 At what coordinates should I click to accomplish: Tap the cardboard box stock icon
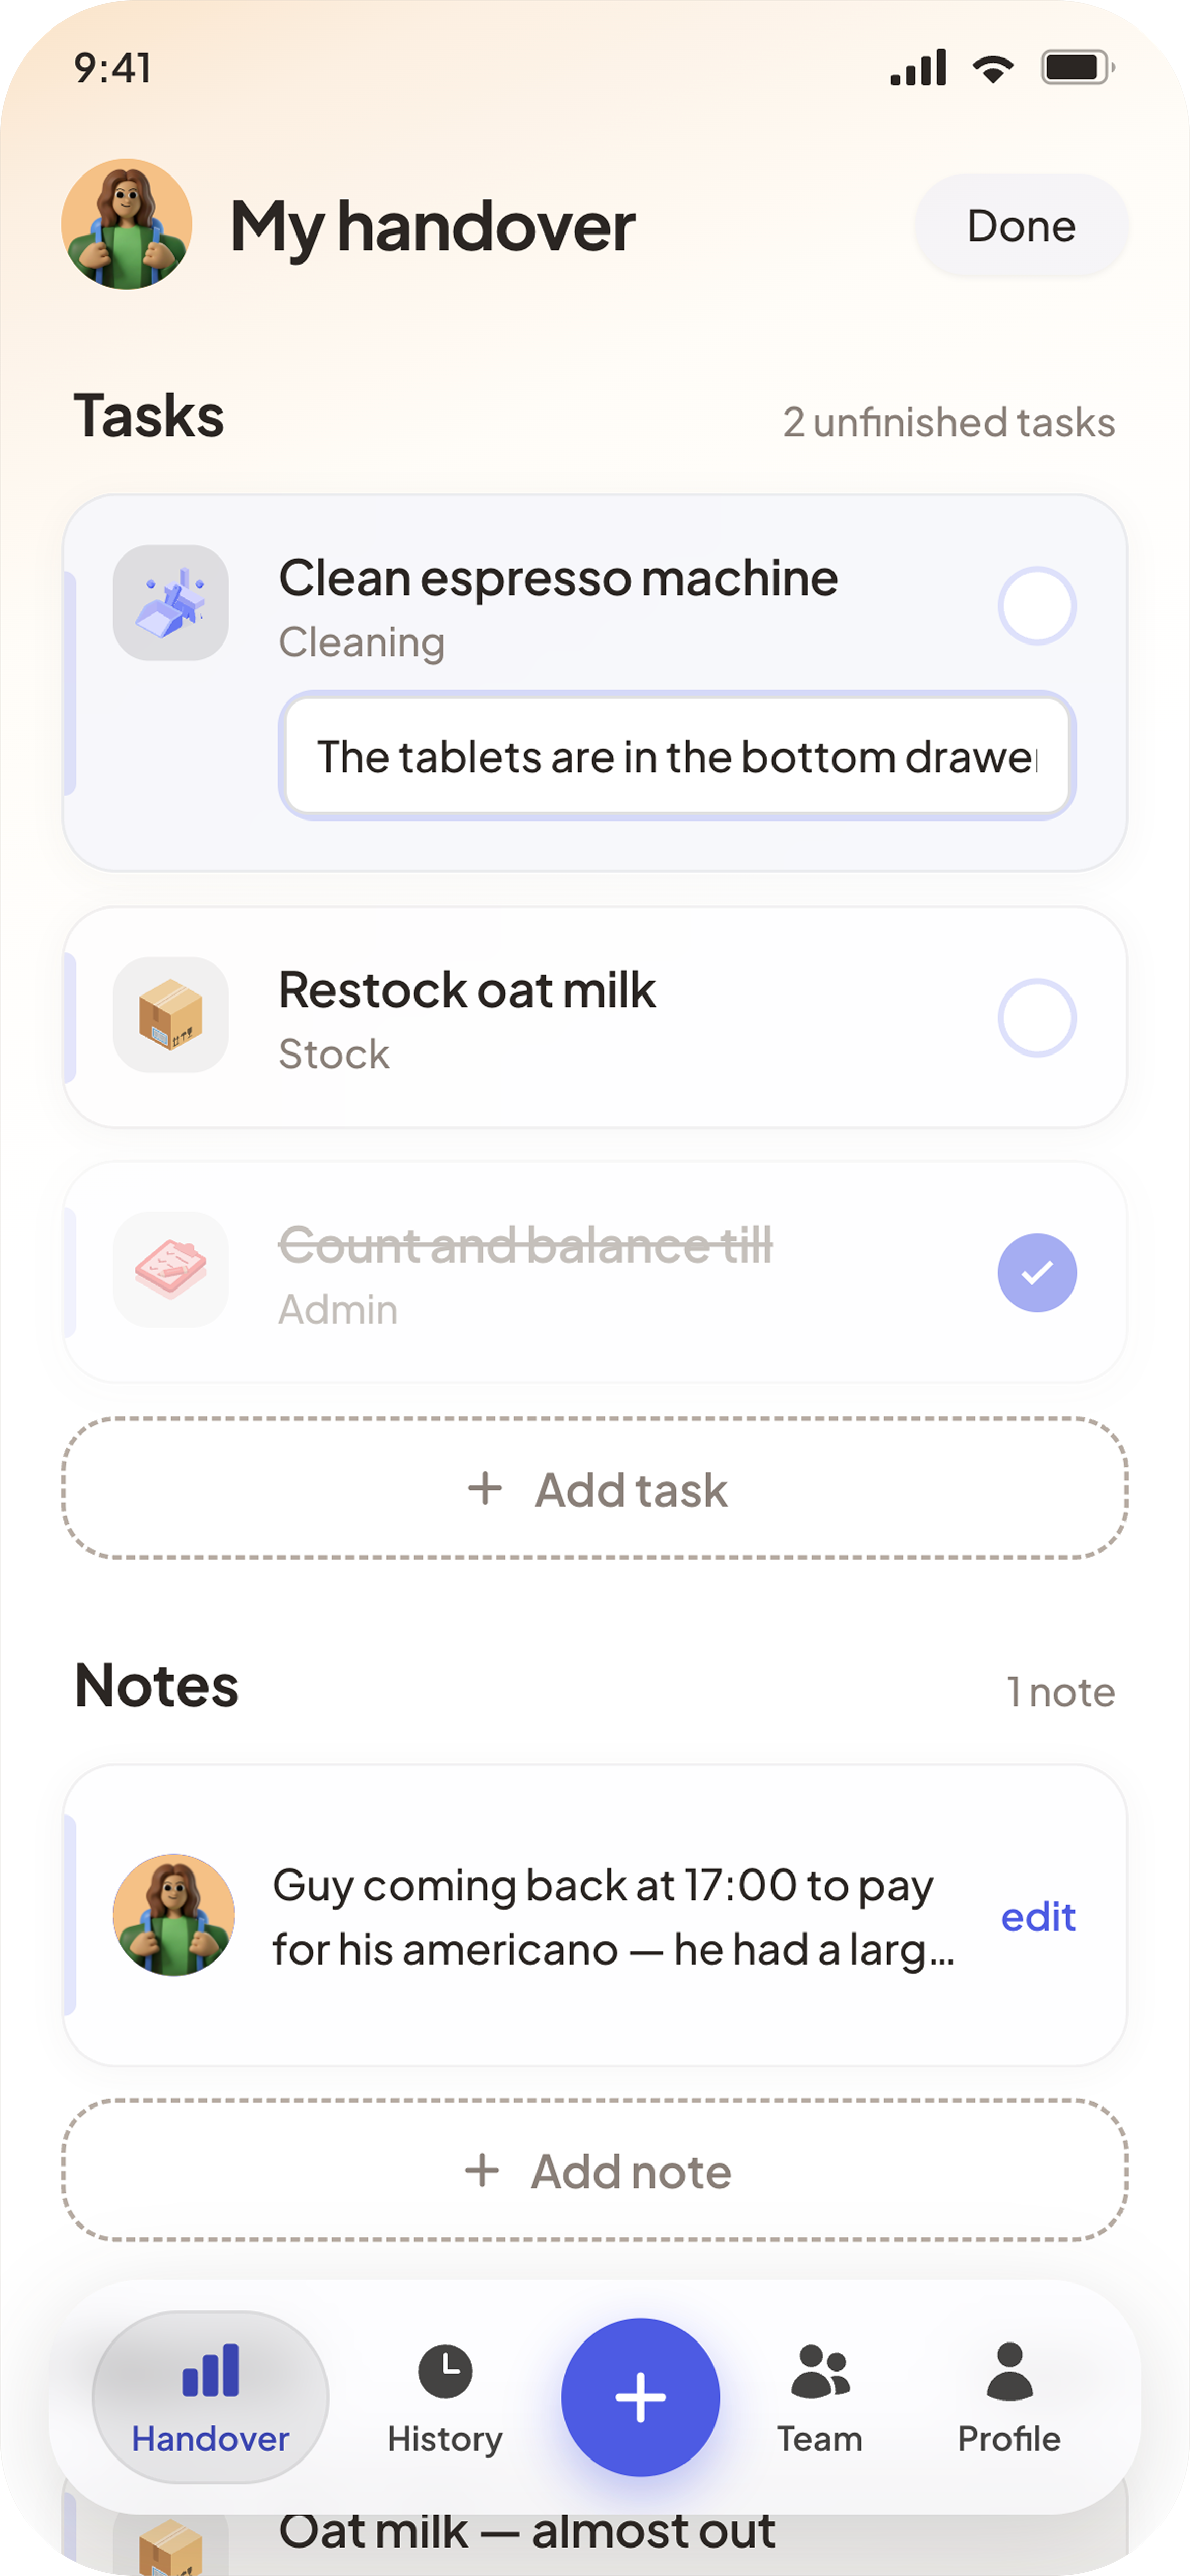pyautogui.click(x=171, y=1014)
